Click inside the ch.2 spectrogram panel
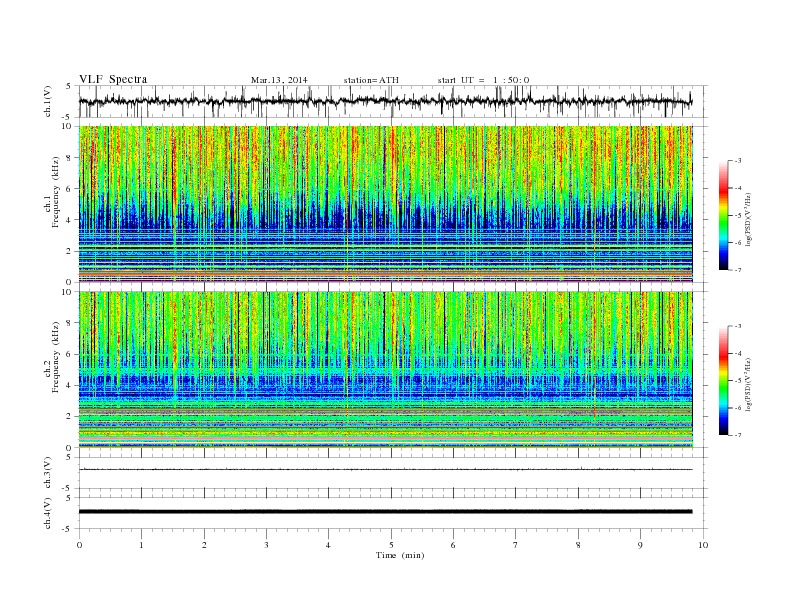 click(x=385, y=369)
